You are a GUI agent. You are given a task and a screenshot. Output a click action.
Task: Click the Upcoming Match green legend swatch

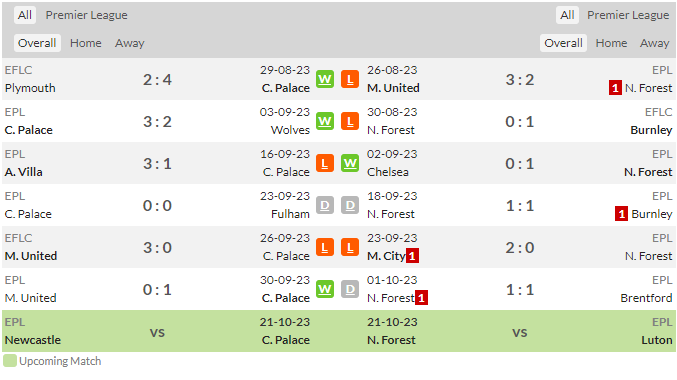[9, 361]
